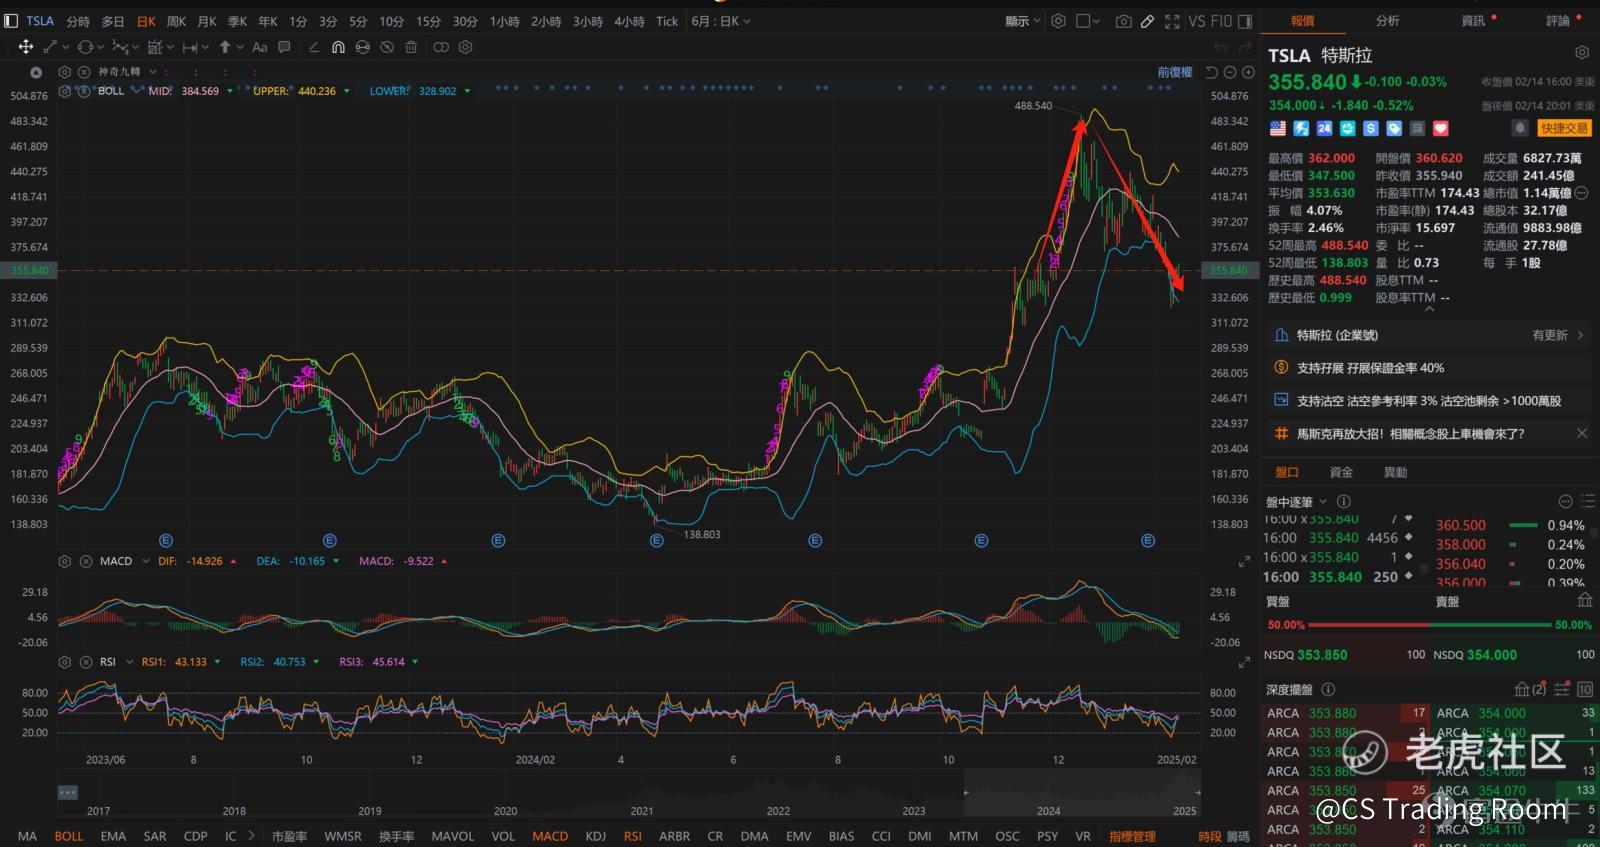This screenshot has width=1600, height=847.
Task: Open the 資金 tab
Action: (x=1341, y=472)
